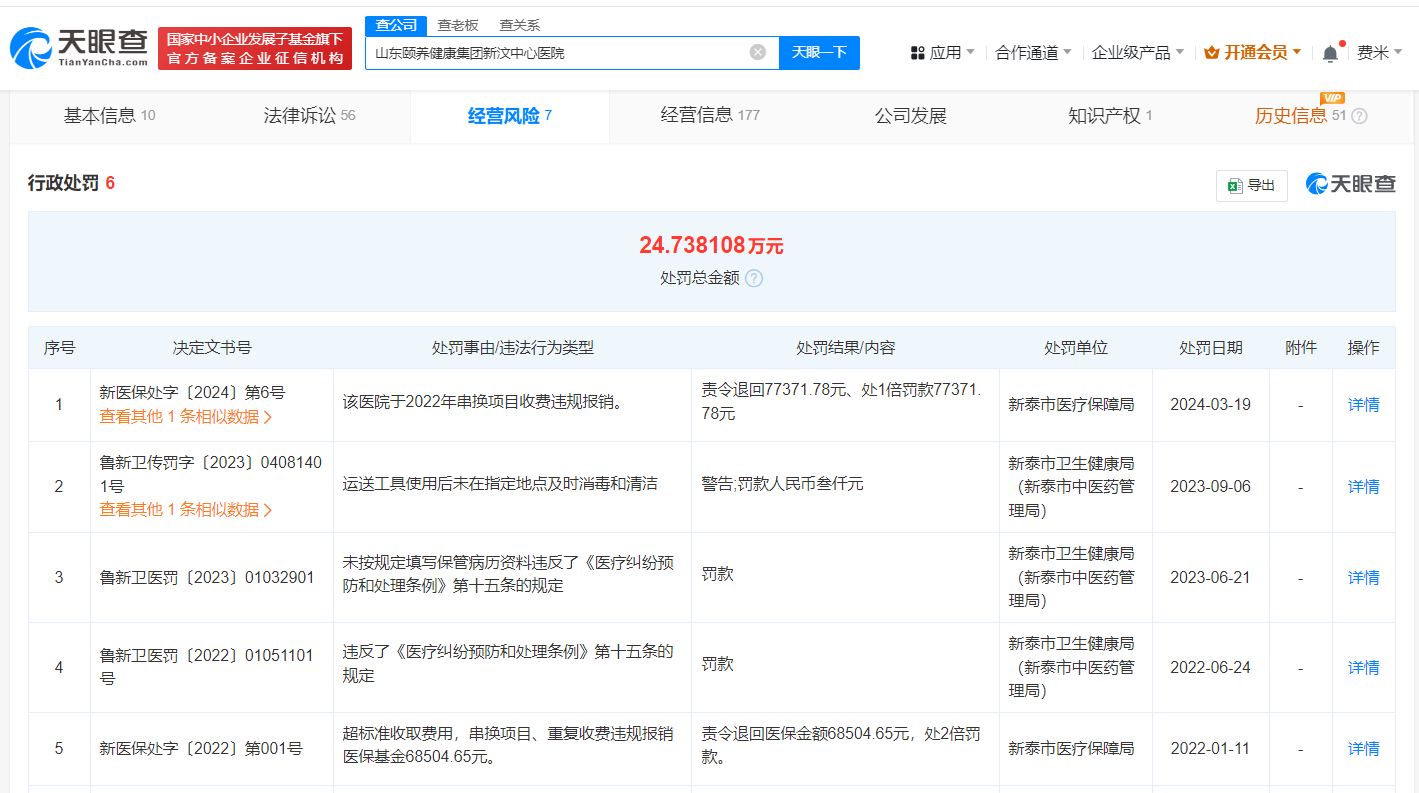Click the 天眼一下 search button
The width and height of the screenshot is (1419, 793).
click(819, 52)
